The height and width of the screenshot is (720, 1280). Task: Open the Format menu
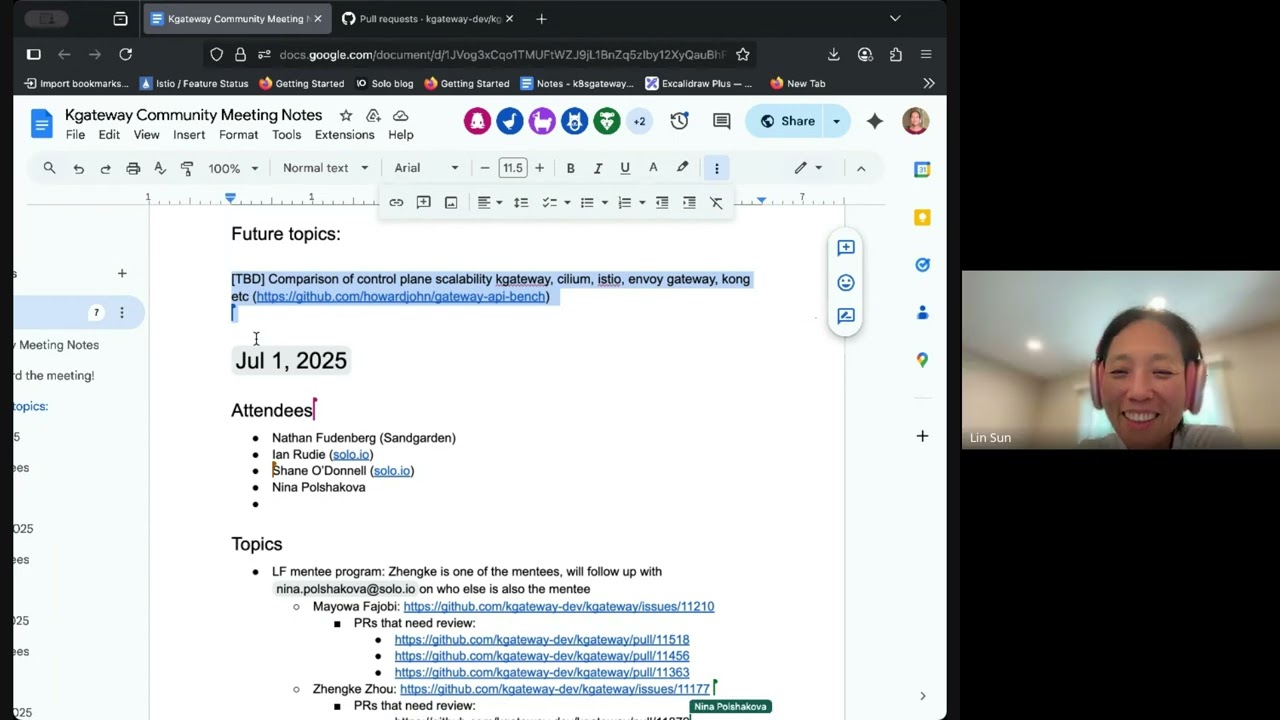[238, 135]
